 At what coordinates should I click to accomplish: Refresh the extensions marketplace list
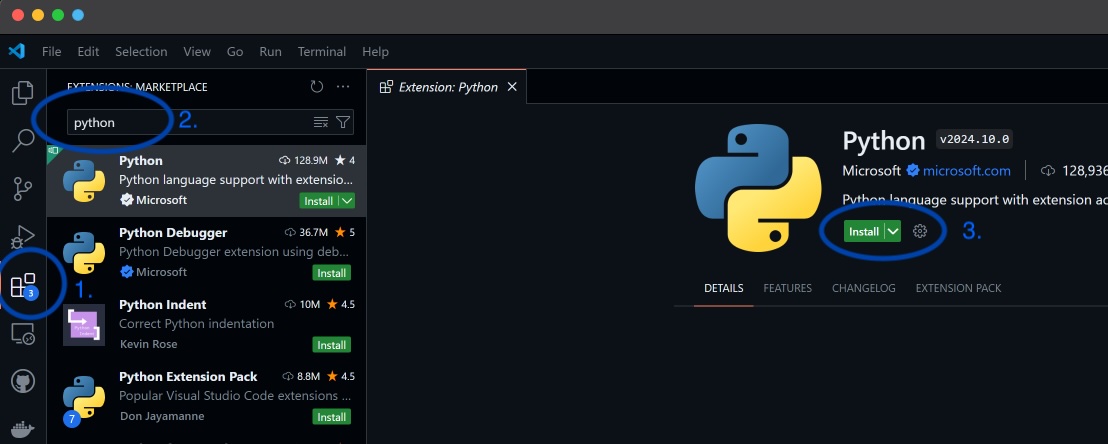(x=317, y=87)
